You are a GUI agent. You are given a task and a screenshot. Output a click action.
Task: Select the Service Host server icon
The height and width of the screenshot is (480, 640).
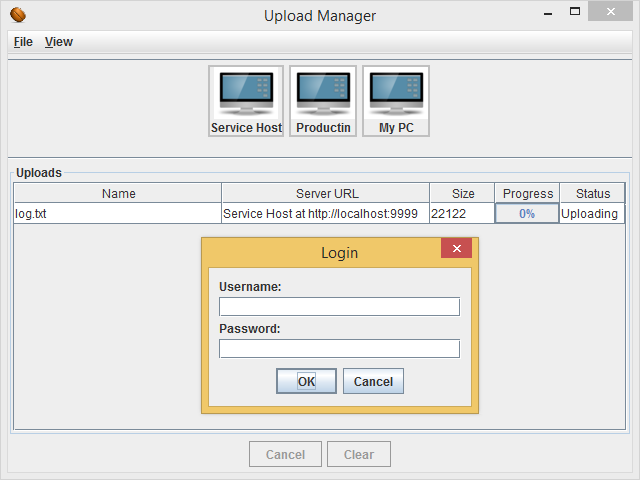point(246,101)
